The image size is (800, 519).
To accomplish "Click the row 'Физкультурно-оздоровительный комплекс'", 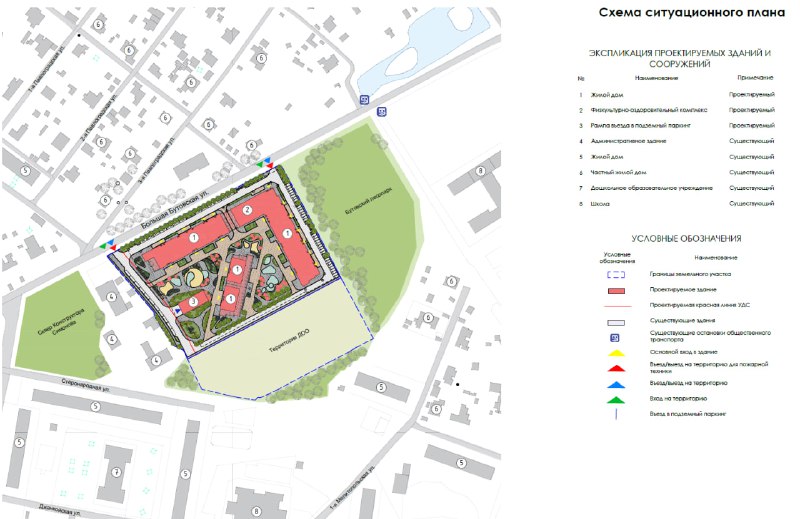I will pyautogui.click(x=677, y=110).
